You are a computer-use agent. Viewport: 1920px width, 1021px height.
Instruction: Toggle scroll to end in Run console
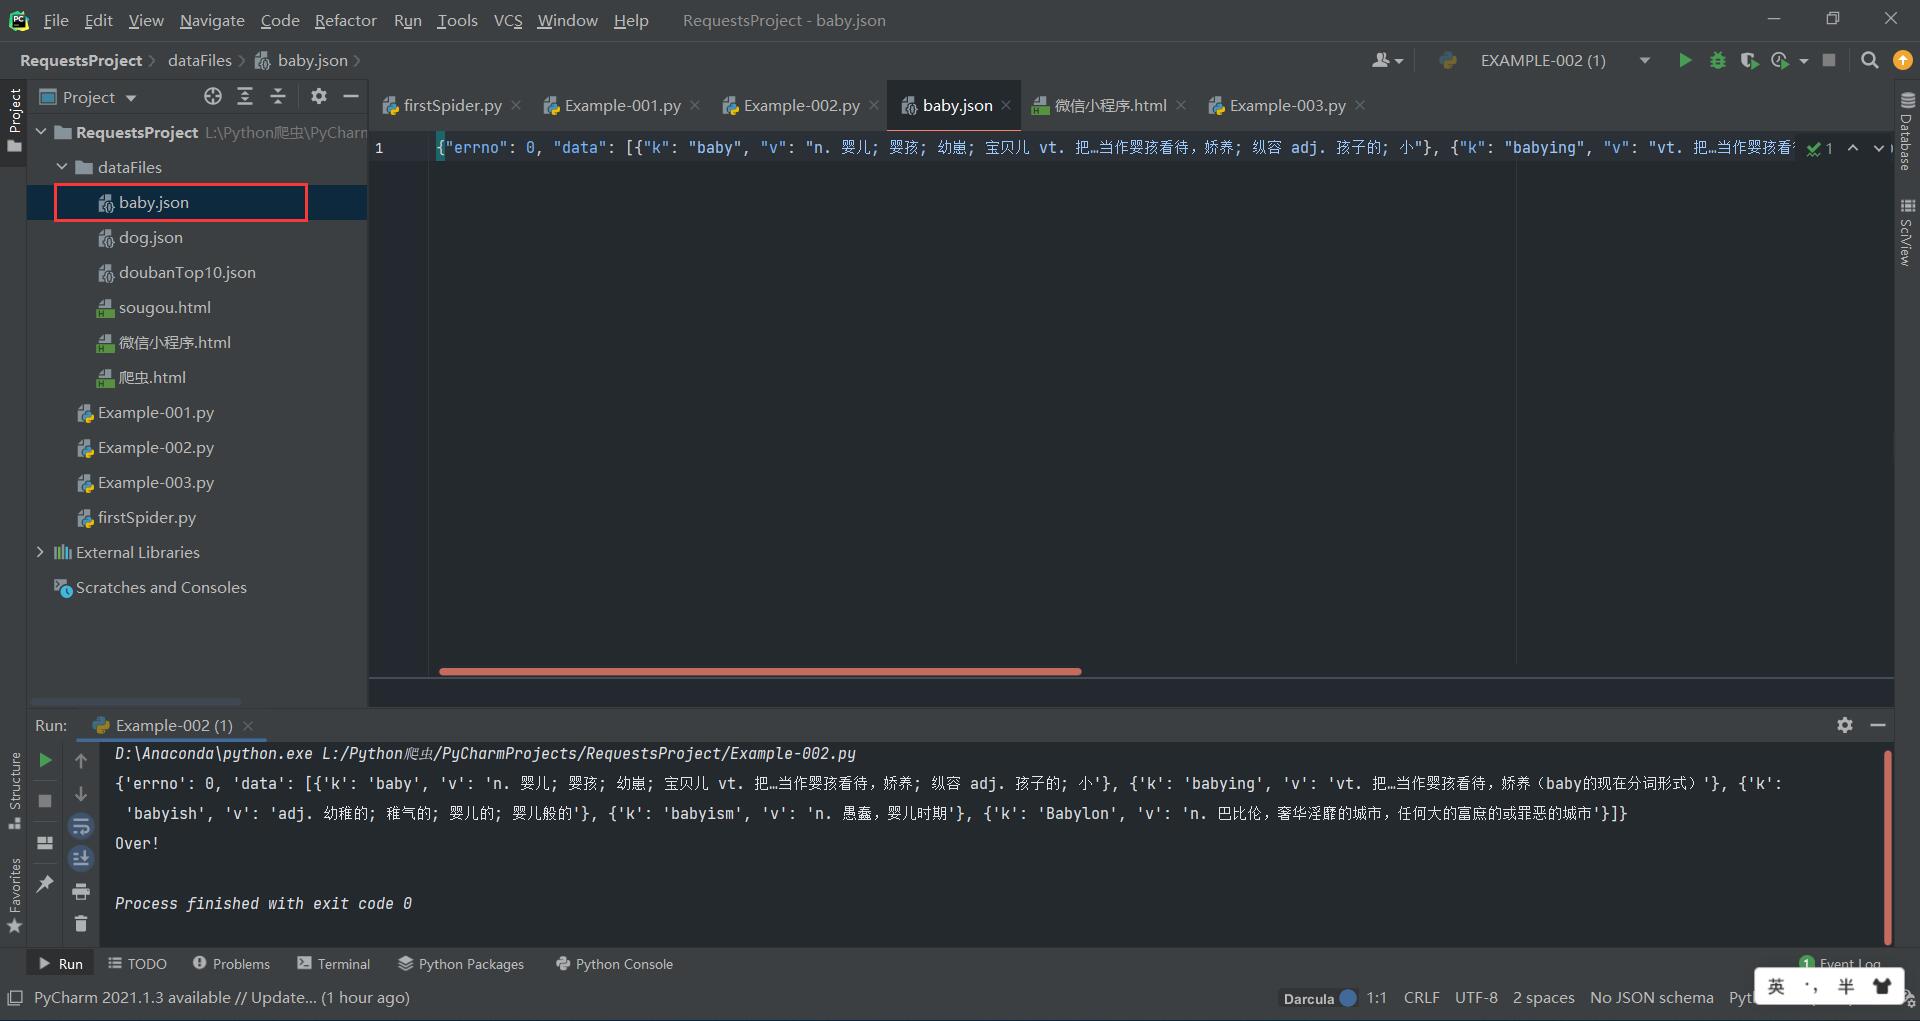(81, 859)
